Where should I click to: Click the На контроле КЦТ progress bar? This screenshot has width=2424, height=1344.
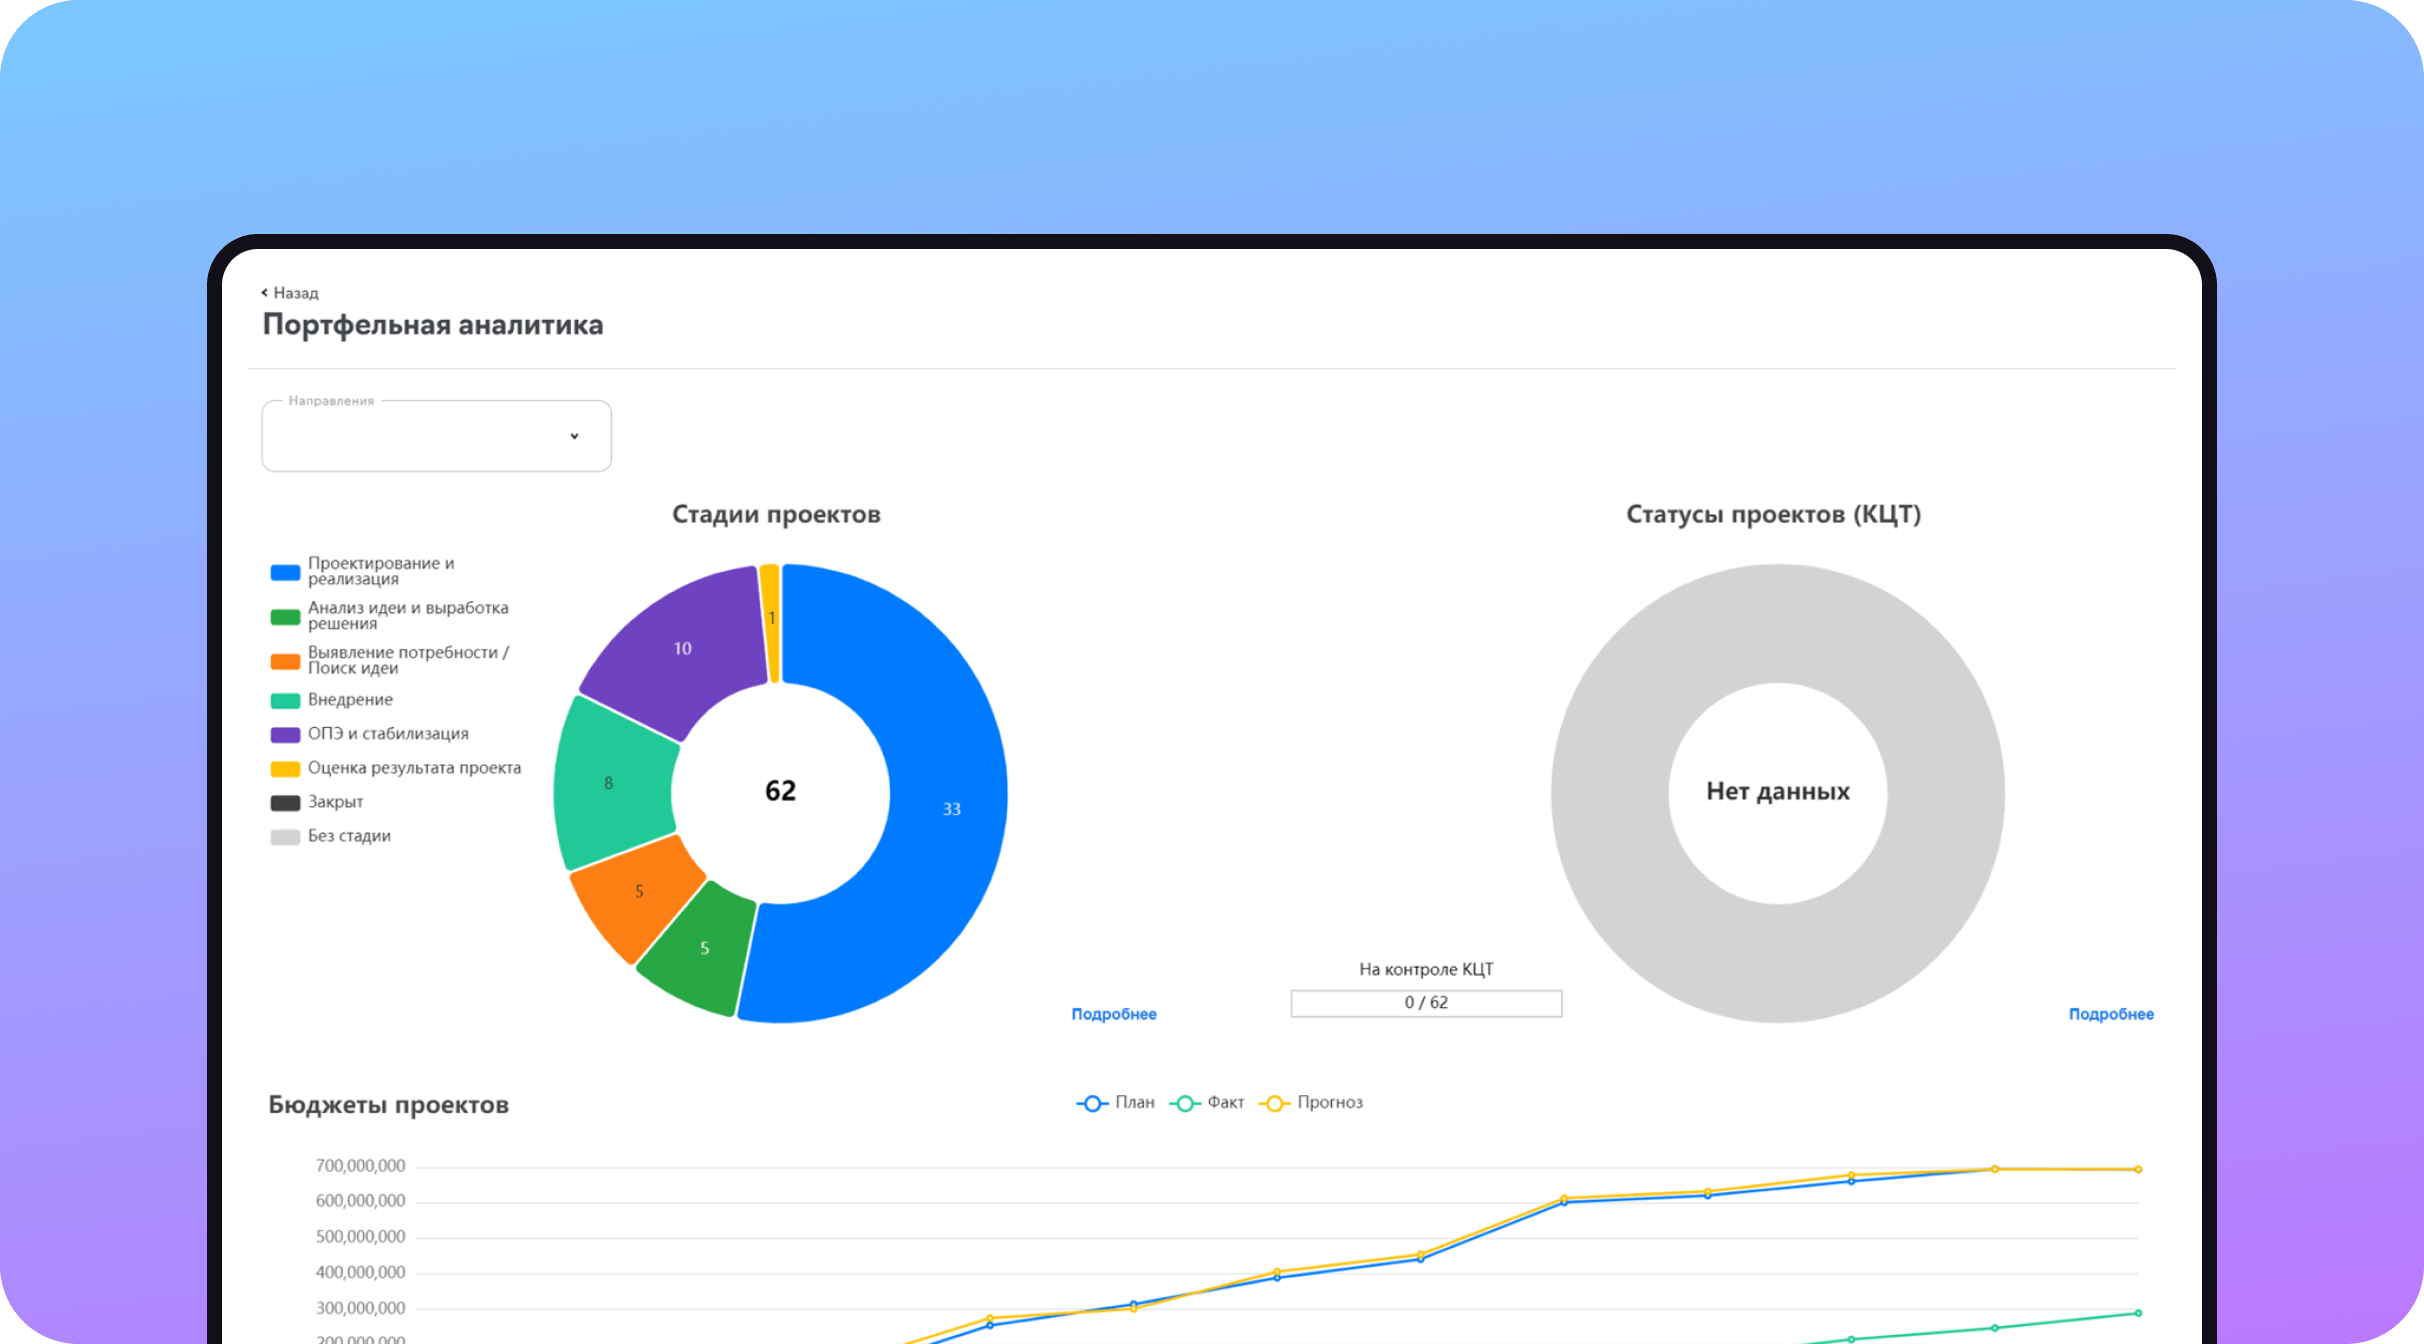coord(1426,1003)
